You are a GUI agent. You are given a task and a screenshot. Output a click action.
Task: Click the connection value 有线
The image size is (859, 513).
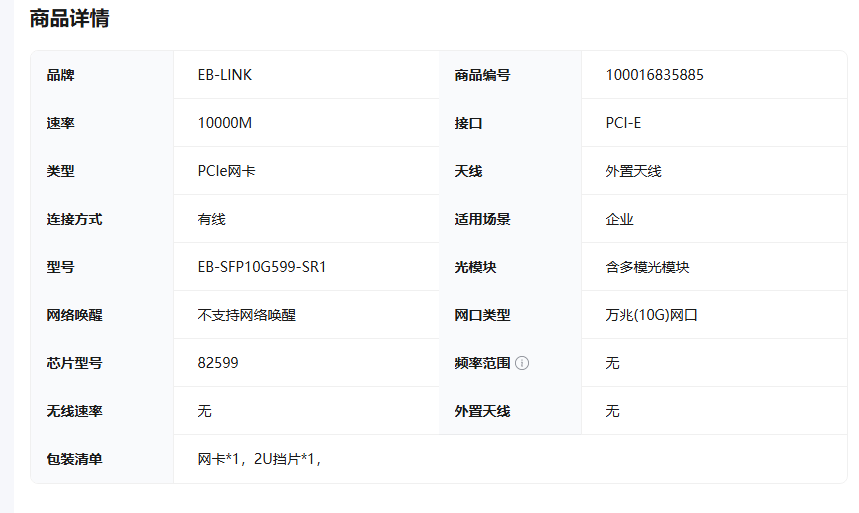point(211,219)
